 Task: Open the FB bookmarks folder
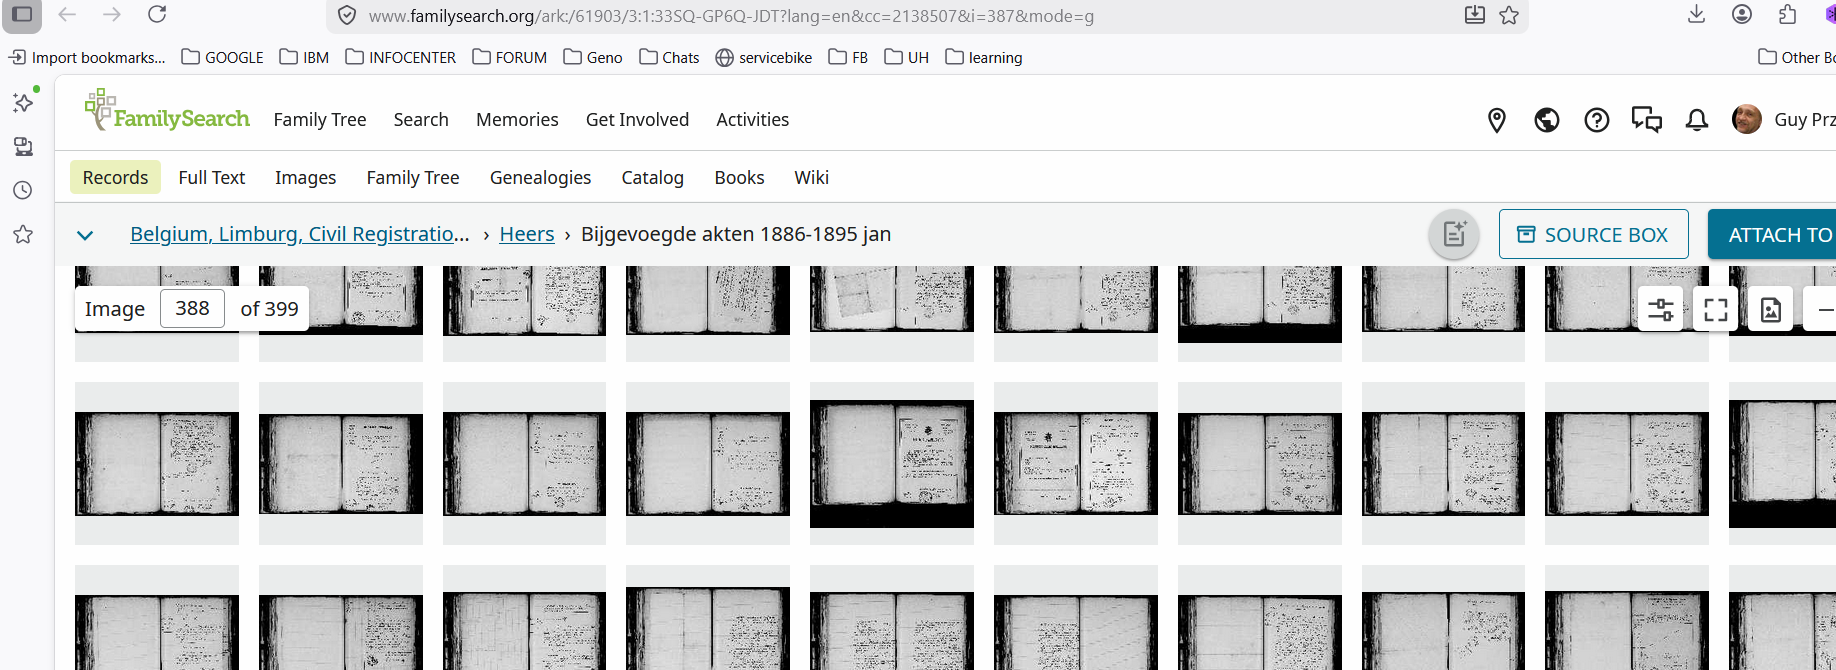(x=848, y=57)
